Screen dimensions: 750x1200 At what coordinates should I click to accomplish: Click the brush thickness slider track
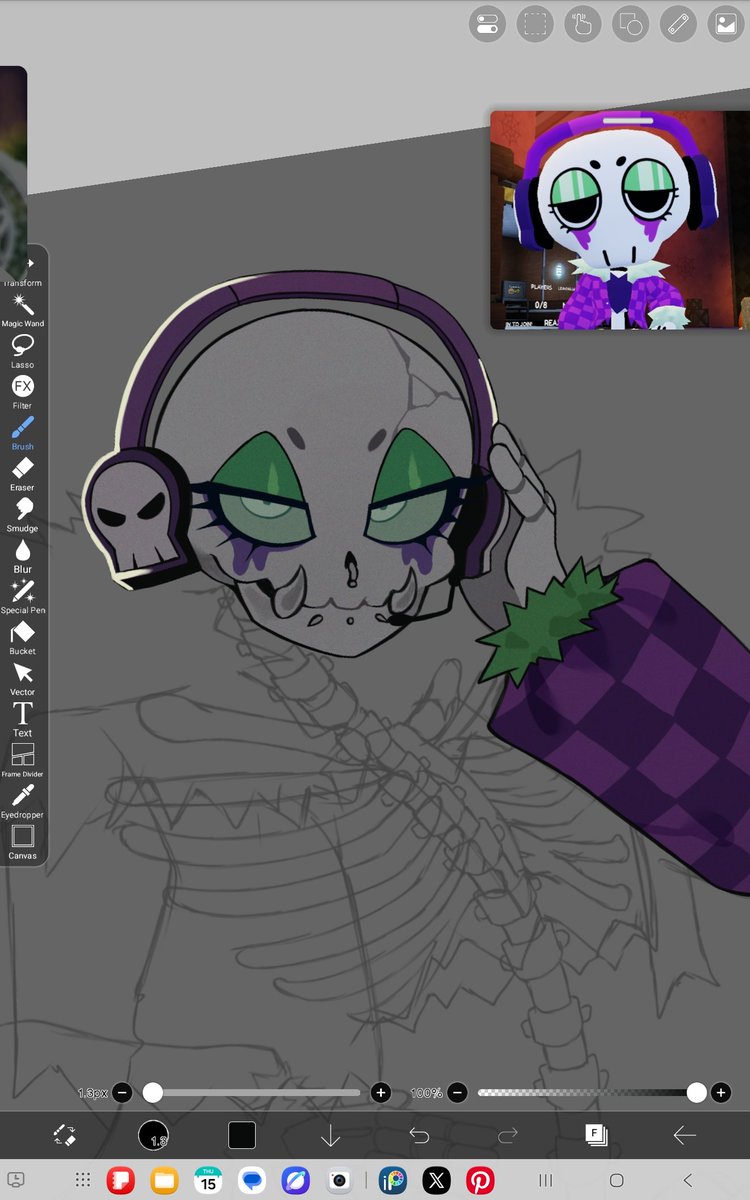(x=251, y=1093)
